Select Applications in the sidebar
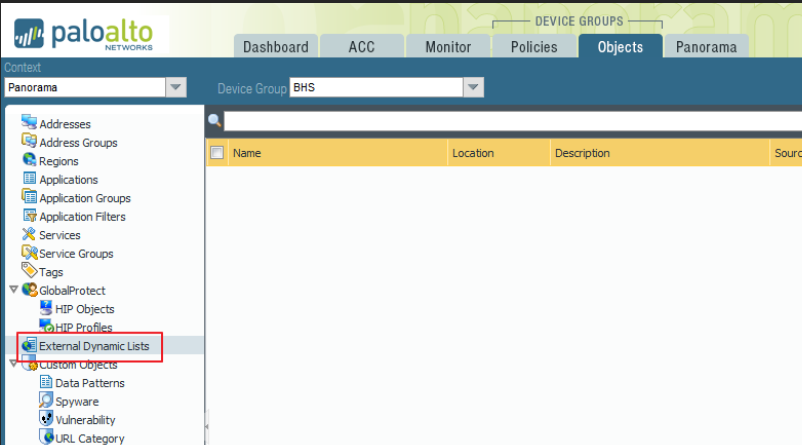The image size is (802, 445). (x=69, y=180)
